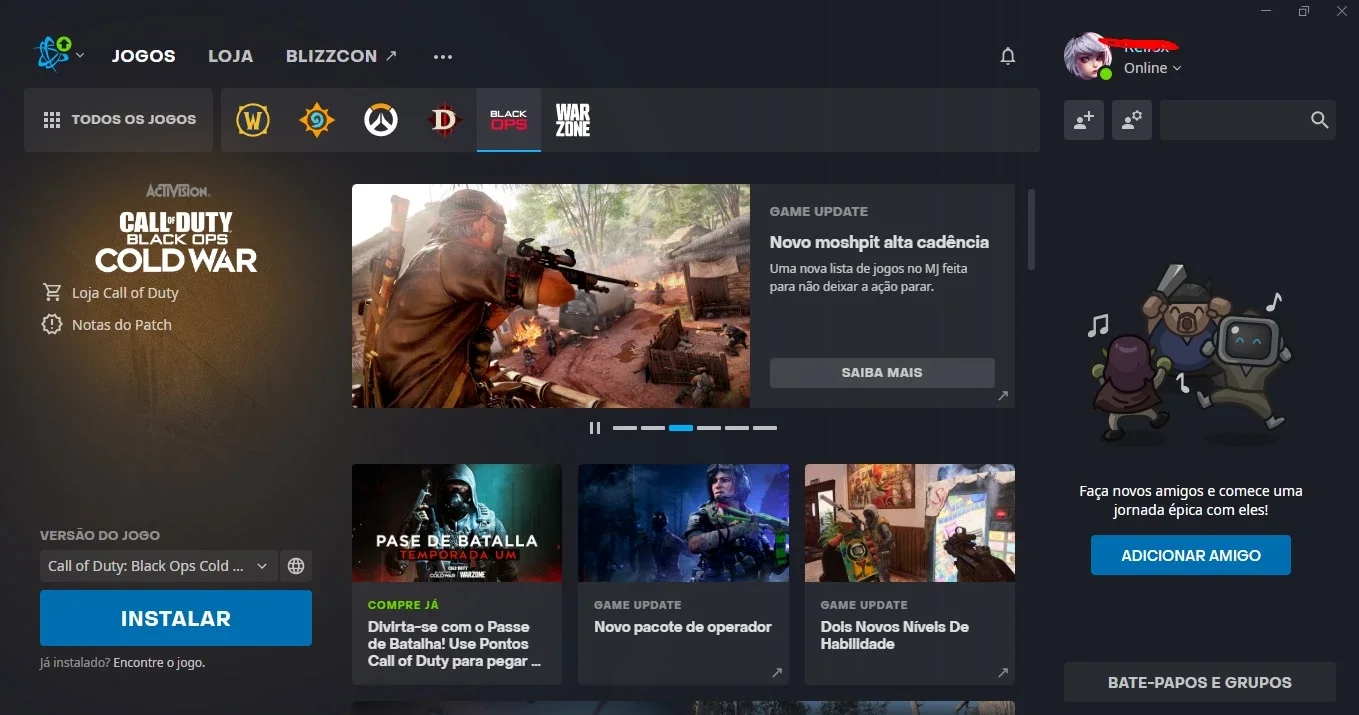Viewport: 1359px width, 715px height.
Task: Switch to the JOGOS tab
Action: point(144,56)
